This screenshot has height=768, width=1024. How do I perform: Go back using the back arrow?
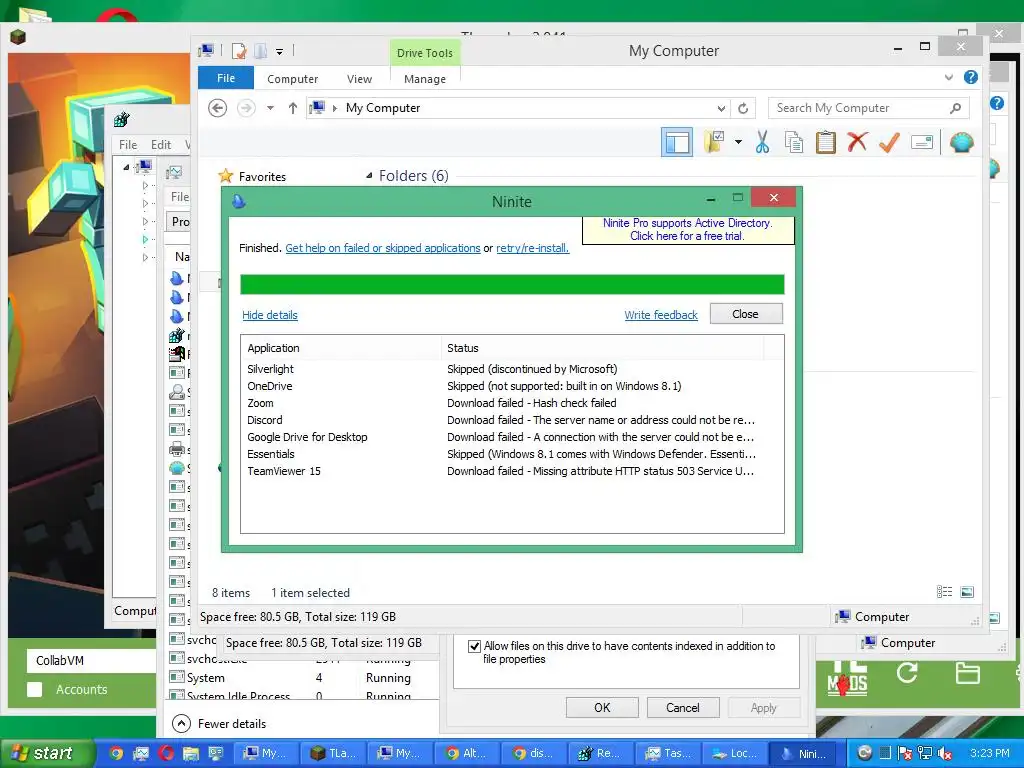tap(217, 108)
